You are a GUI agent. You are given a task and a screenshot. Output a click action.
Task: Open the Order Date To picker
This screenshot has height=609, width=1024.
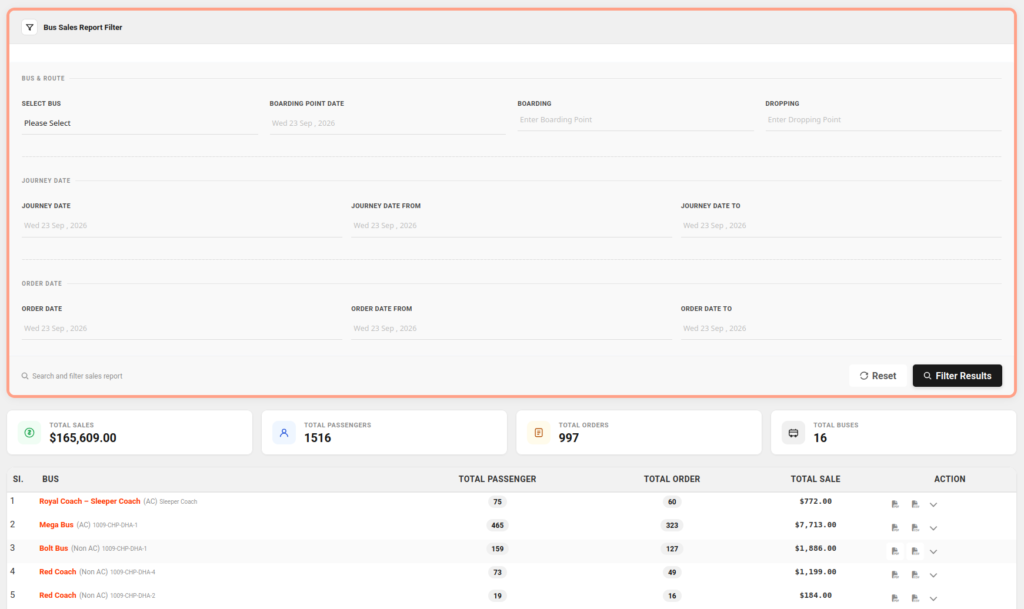(x=840, y=328)
